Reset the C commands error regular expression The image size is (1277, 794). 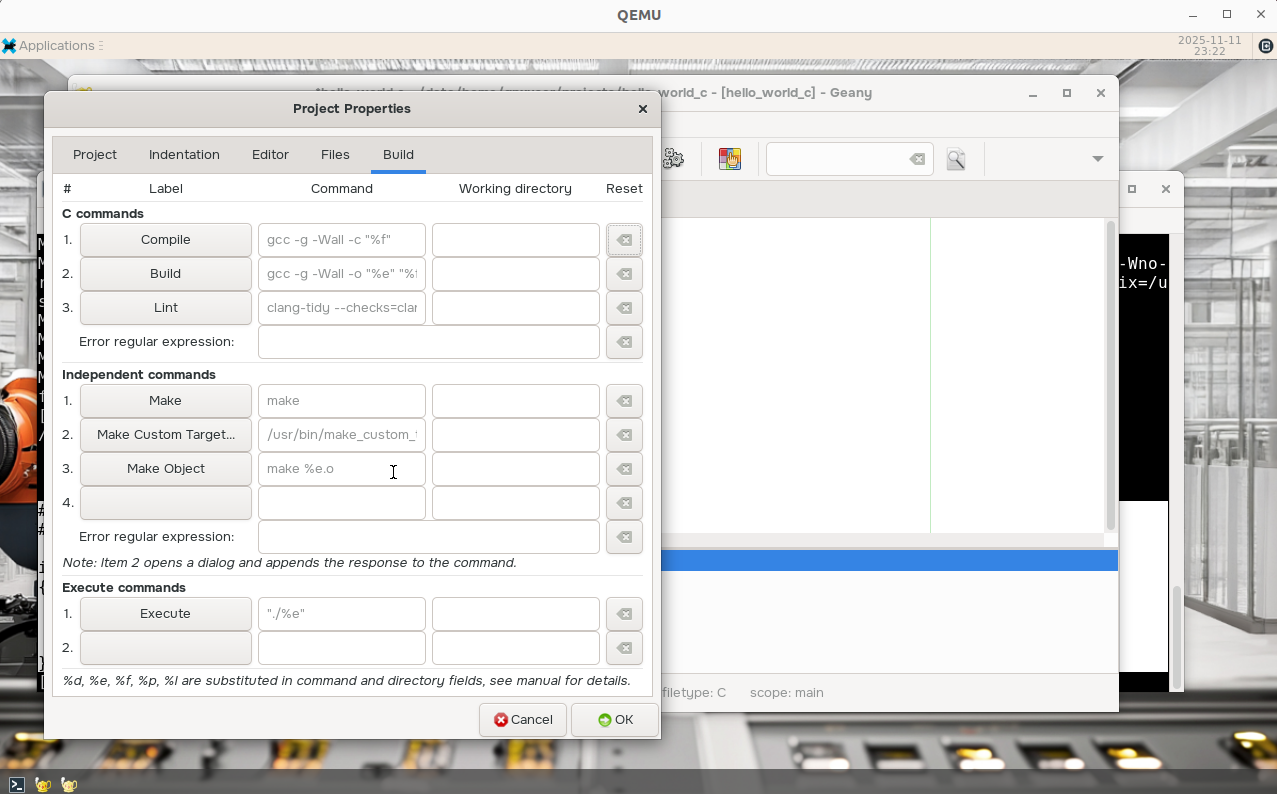coord(624,342)
